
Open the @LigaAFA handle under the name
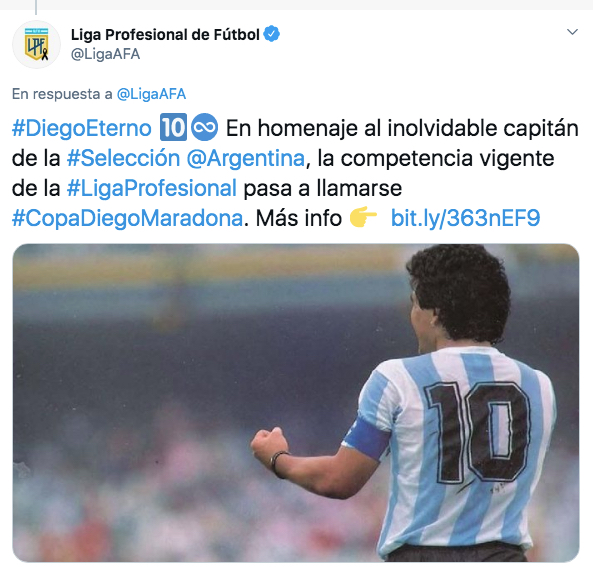tap(106, 54)
